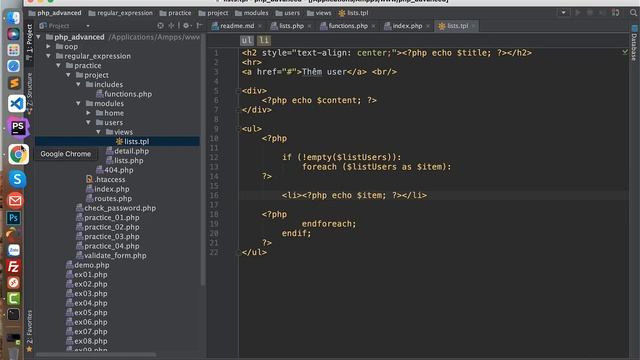Click the li breadcrumb in the editor
640x360 pixels.
[x=264, y=40]
